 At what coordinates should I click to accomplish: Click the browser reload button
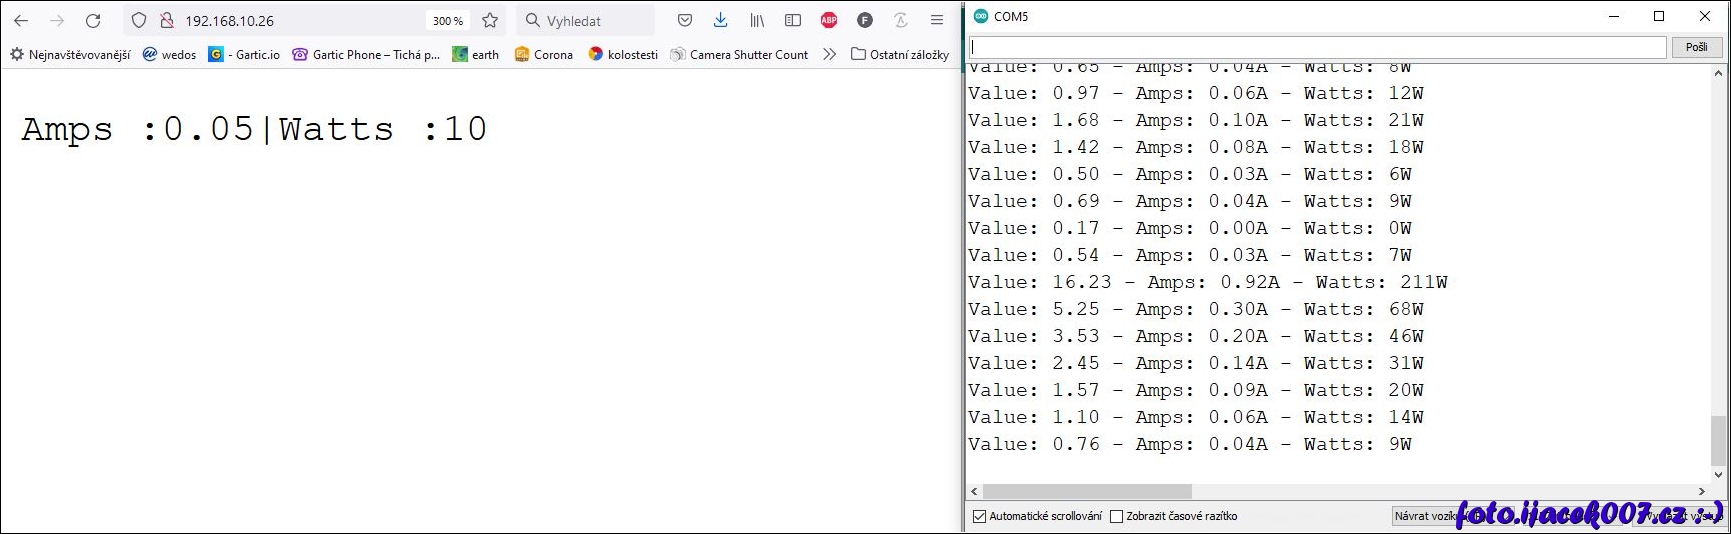[x=93, y=20]
